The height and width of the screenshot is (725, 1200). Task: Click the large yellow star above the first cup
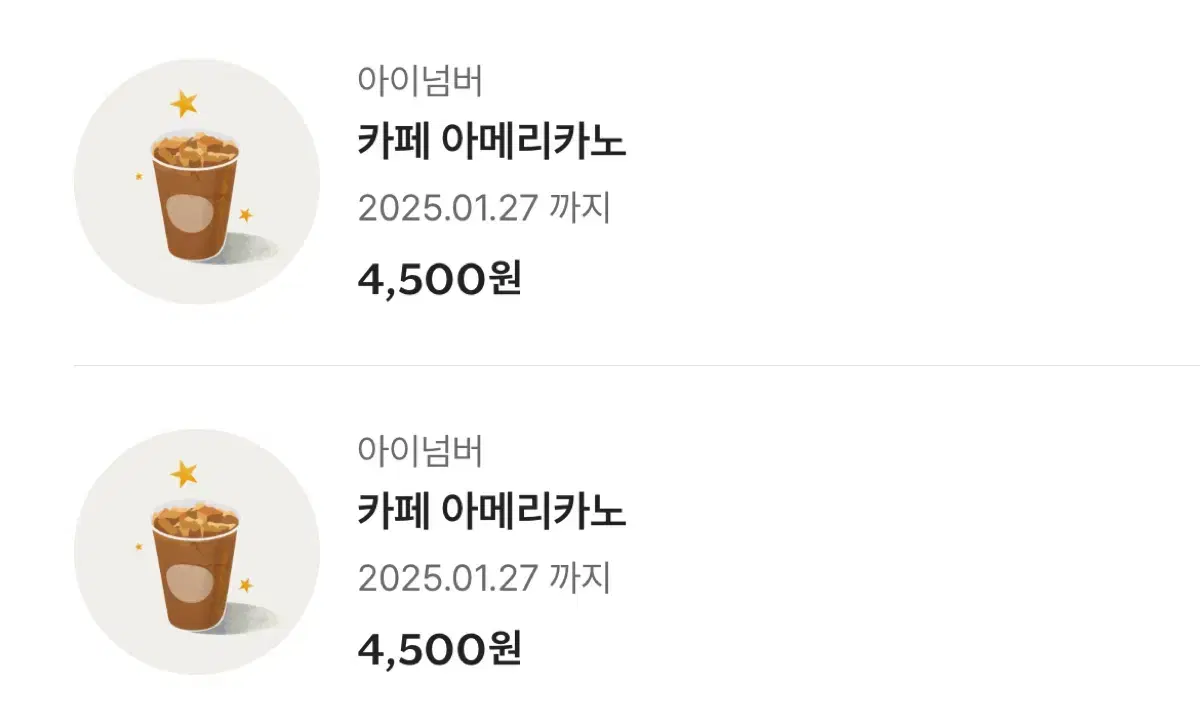click(x=184, y=102)
